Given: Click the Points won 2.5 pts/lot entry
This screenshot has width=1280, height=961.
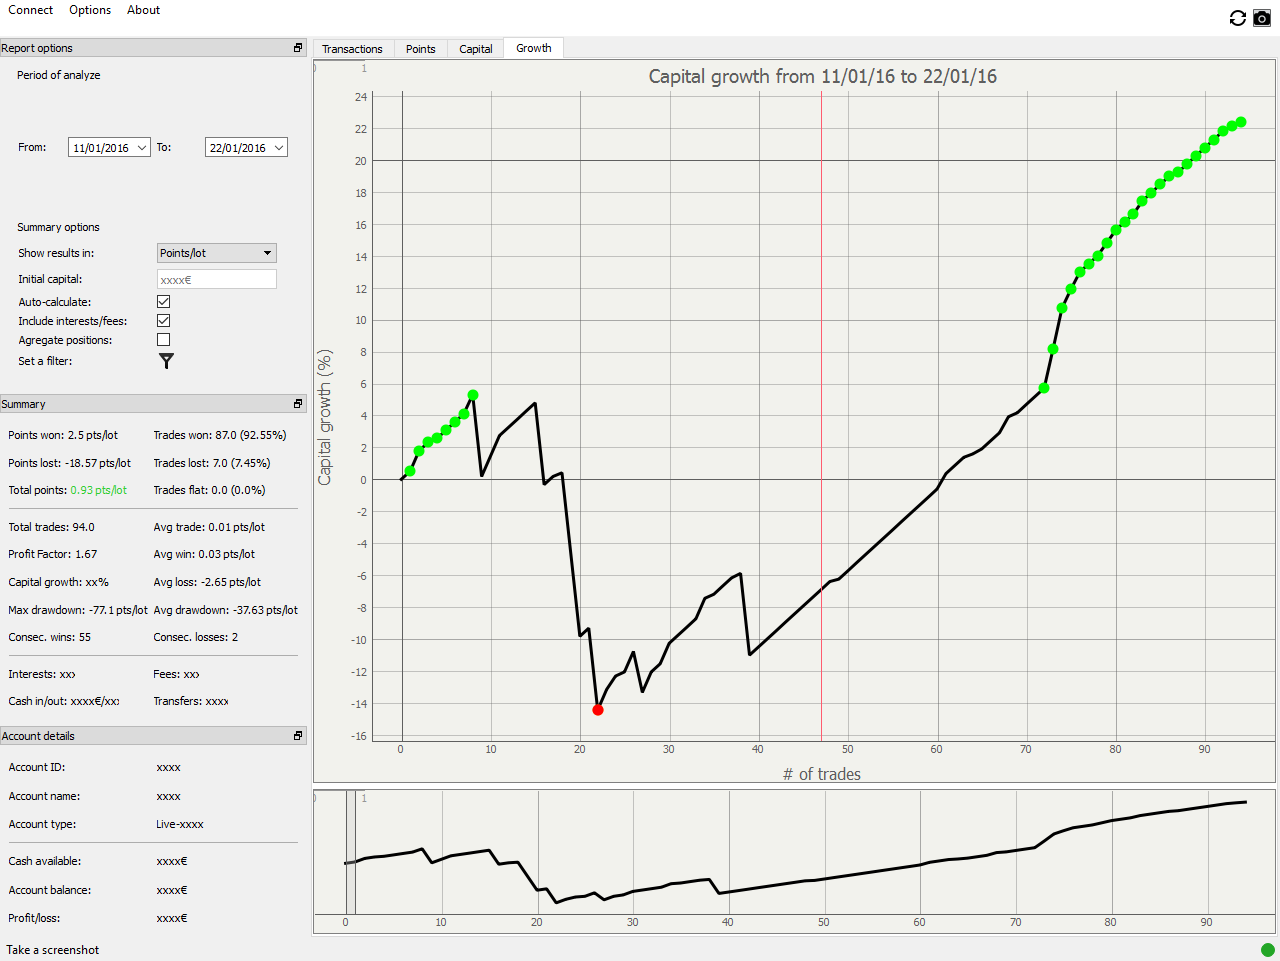Looking at the screenshot, I should [63, 435].
